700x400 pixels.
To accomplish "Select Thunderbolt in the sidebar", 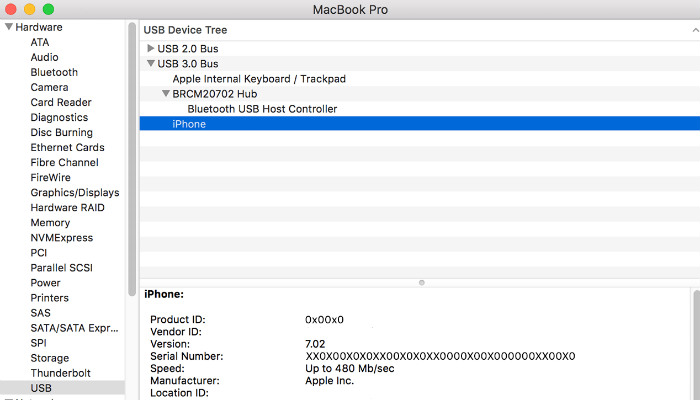I will point(60,373).
